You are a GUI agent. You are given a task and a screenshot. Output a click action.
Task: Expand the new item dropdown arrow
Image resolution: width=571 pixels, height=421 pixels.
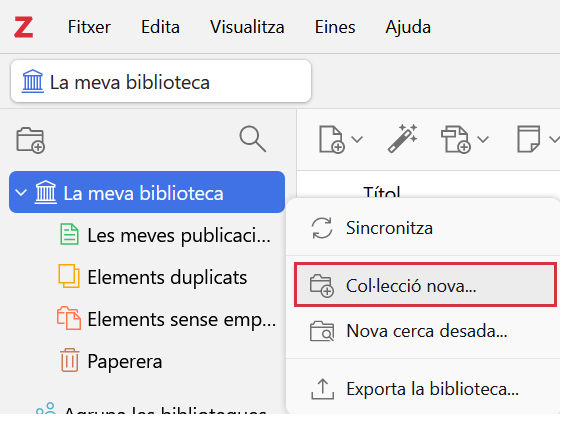point(357,139)
